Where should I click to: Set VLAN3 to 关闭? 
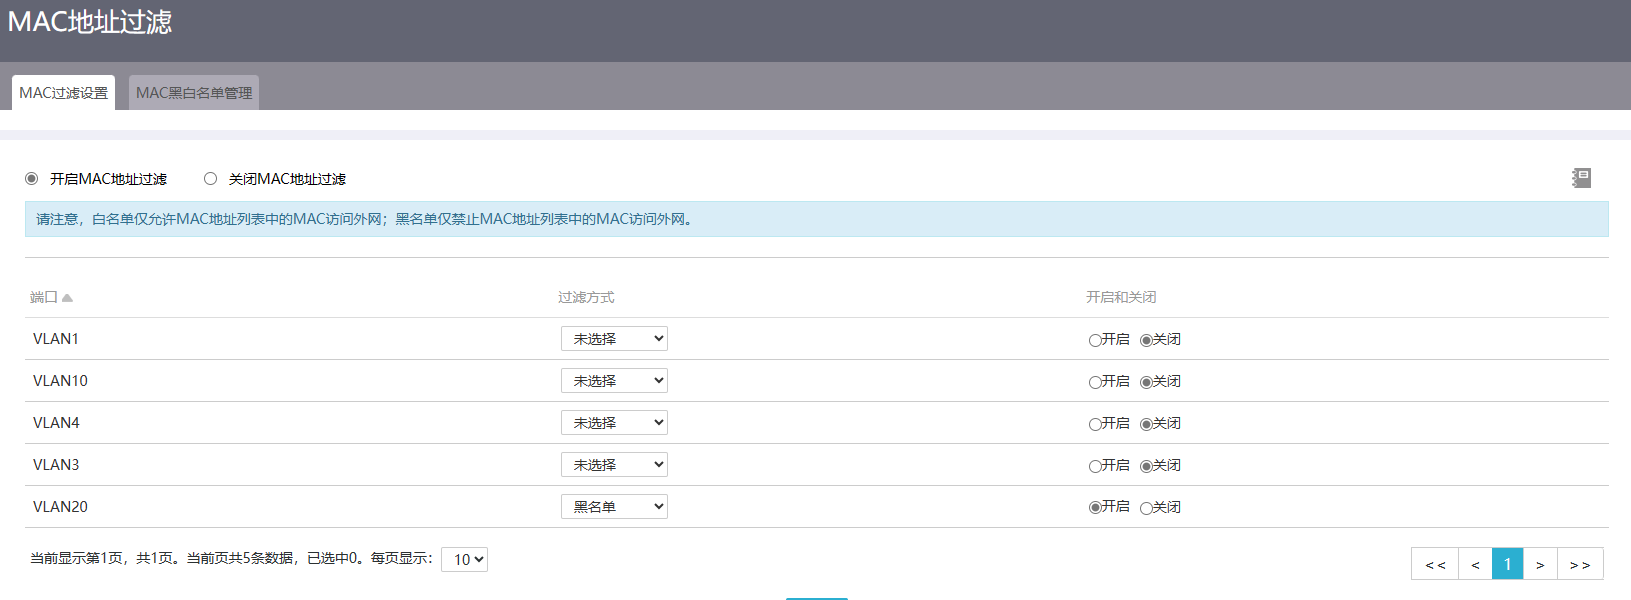(1146, 466)
